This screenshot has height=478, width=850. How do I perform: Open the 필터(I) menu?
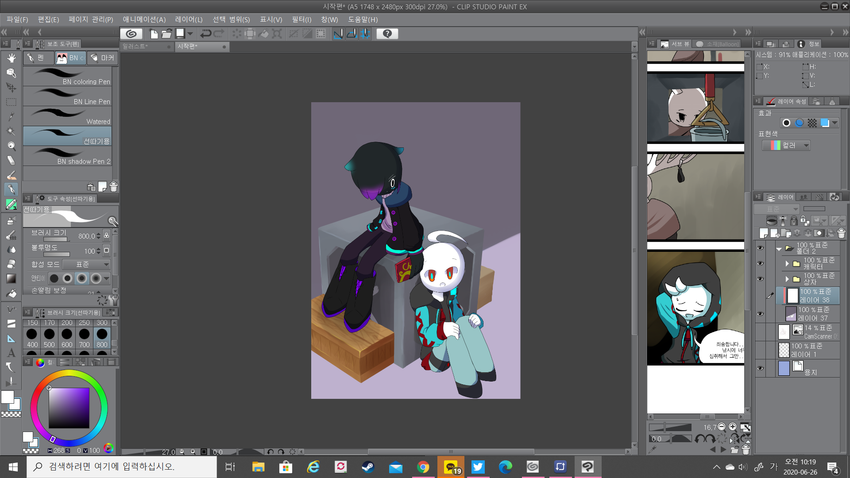[301, 20]
